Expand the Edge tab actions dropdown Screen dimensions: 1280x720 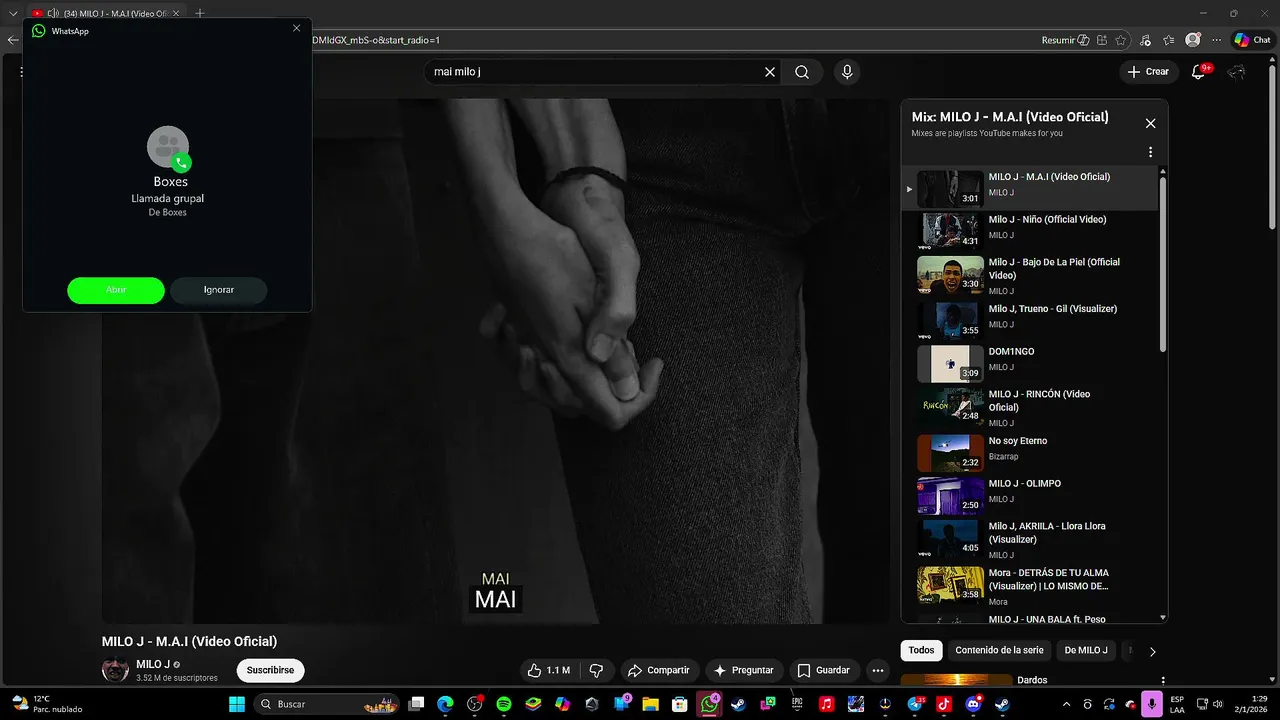[x=13, y=13]
